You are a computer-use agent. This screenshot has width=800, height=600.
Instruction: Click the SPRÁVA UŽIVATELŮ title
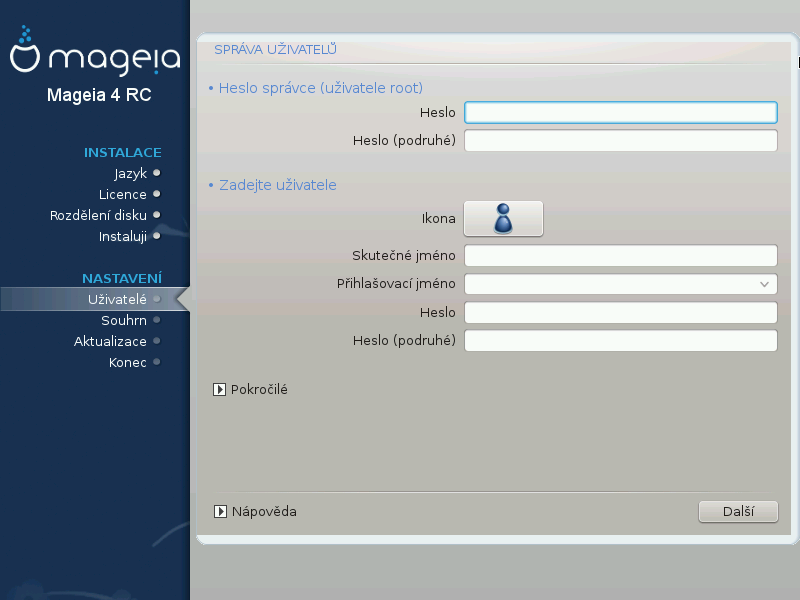[x=275, y=49]
